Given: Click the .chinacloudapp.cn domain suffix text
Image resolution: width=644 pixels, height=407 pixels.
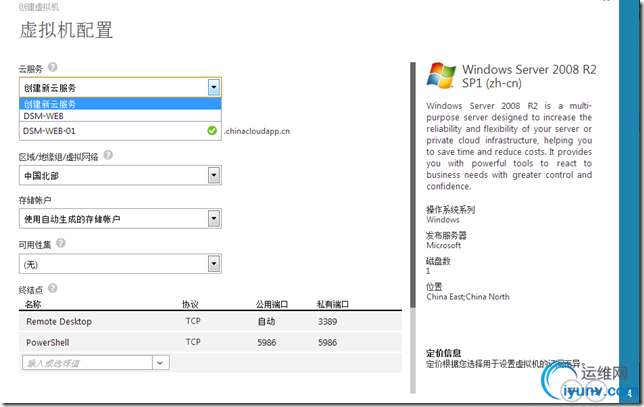Looking at the screenshot, I should pyautogui.click(x=257, y=131).
